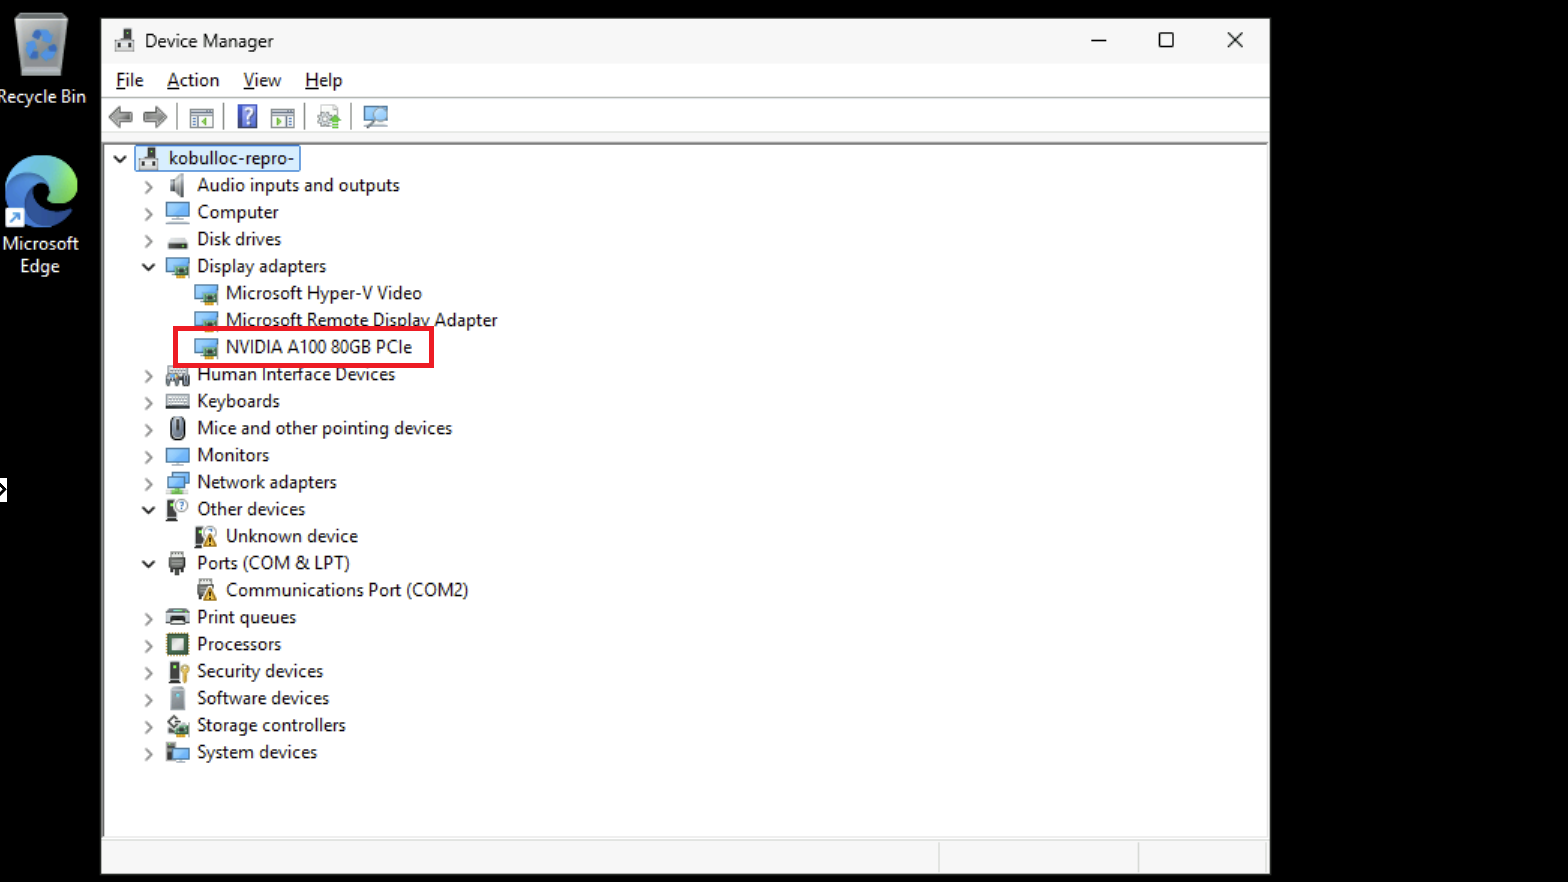1568x882 pixels.
Task: Expand the Human Interface Devices chevron
Action: pyautogui.click(x=148, y=375)
